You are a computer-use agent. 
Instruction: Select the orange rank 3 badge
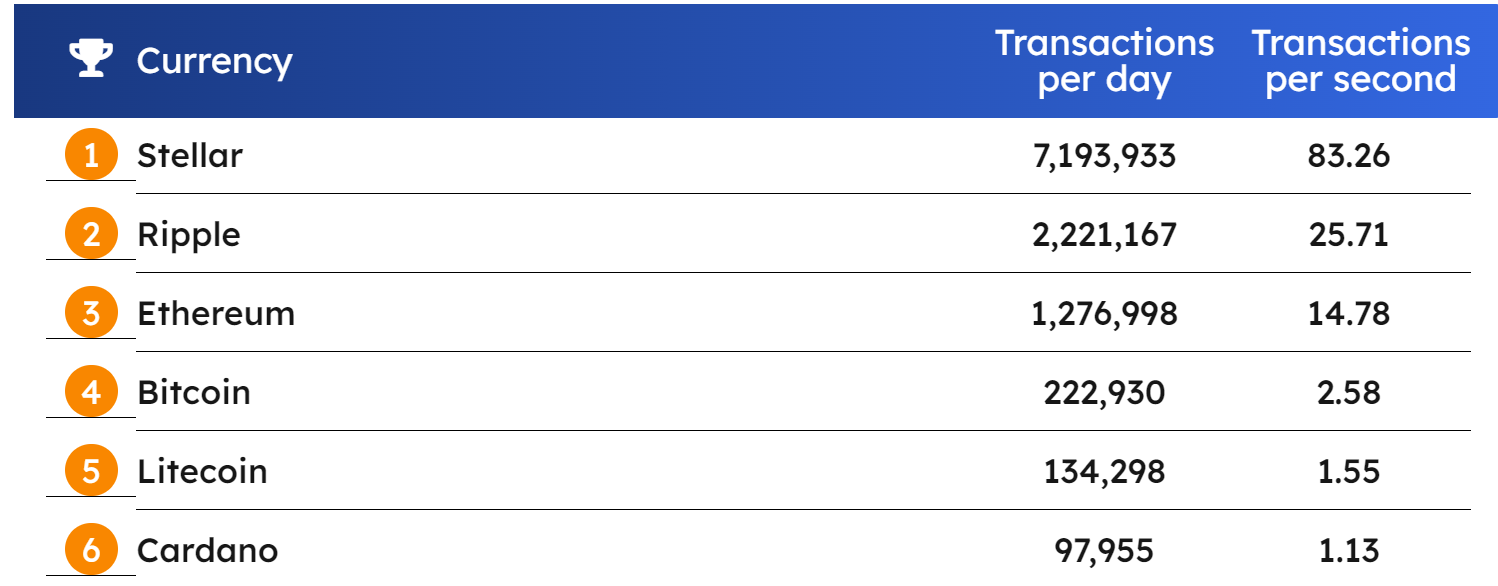(x=91, y=314)
